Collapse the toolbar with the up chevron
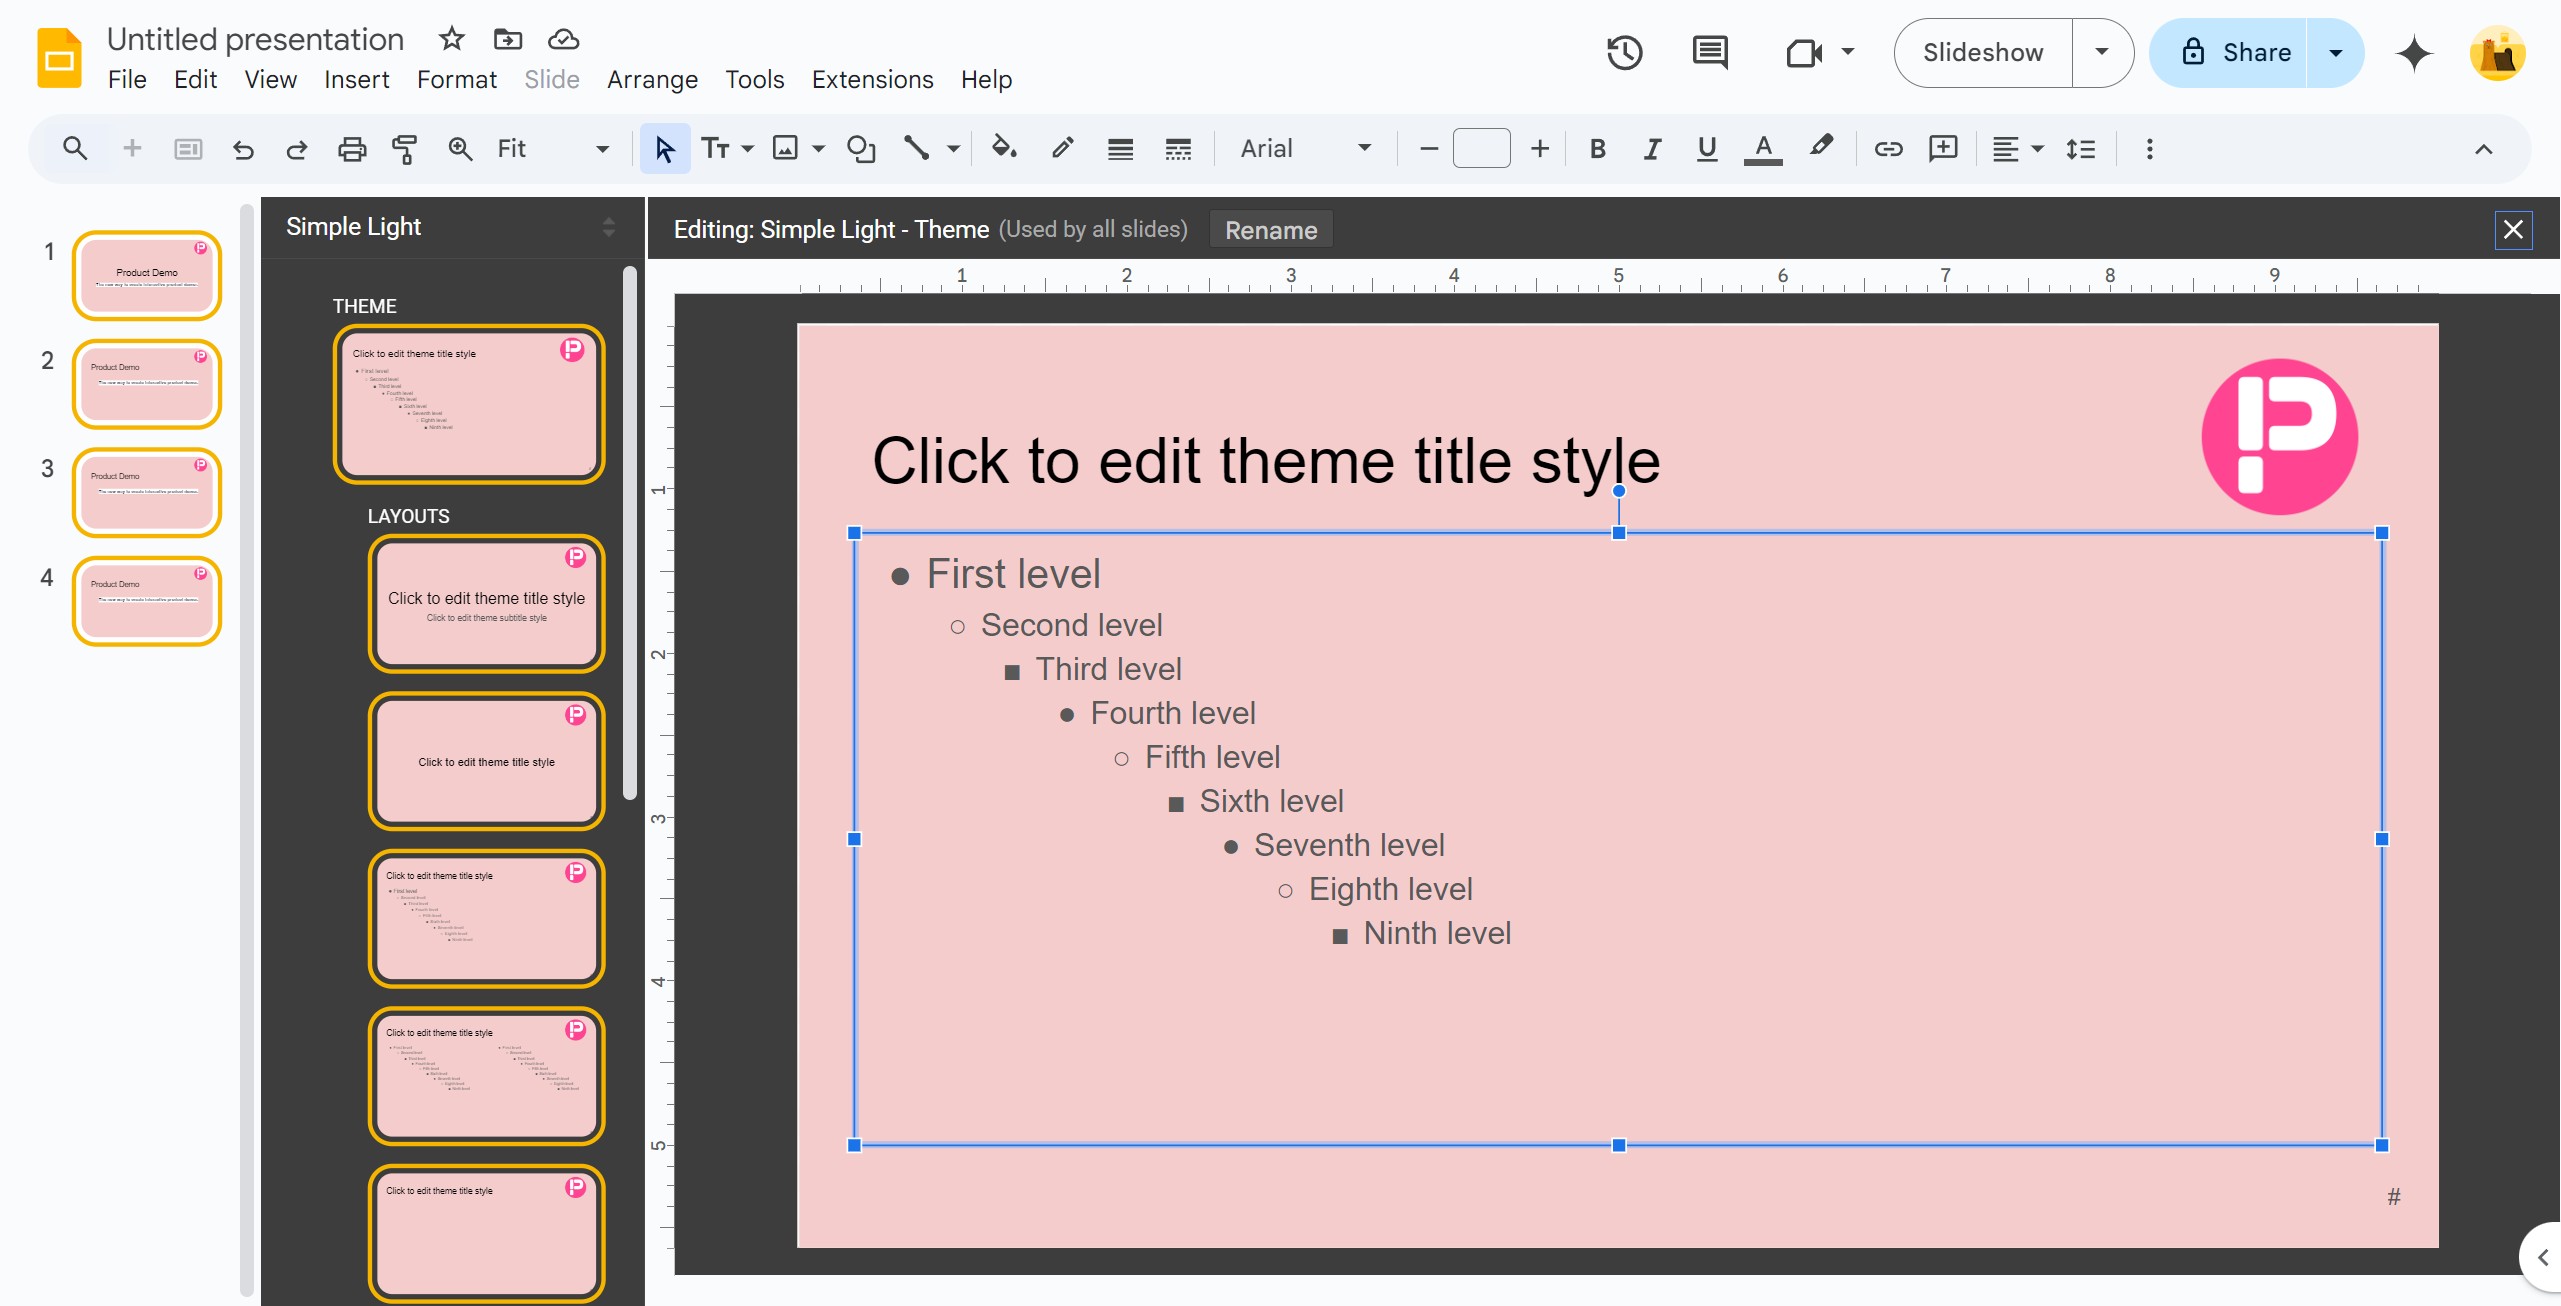Viewport: 2561px width, 1306px height. pyautogui.click(x=2483, y=149)
